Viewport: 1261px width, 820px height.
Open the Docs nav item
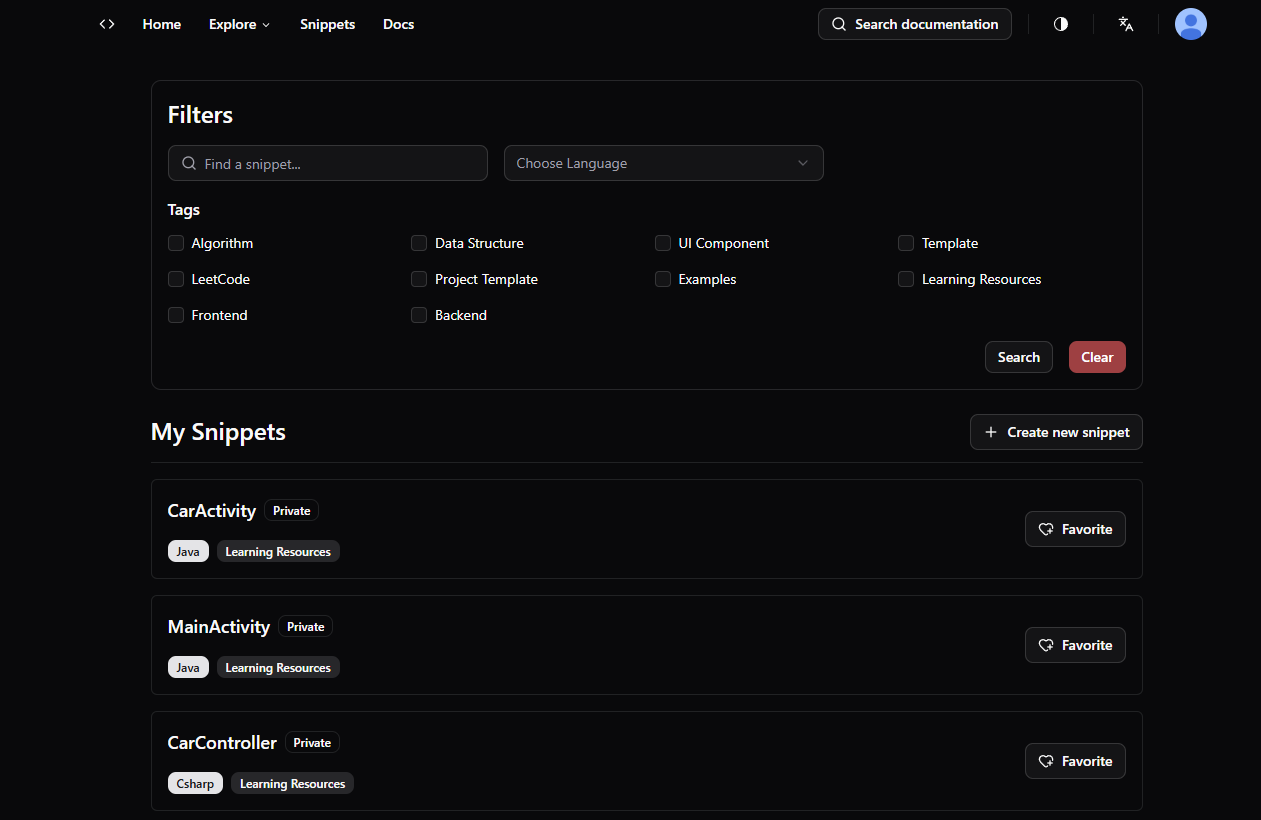coord(398,24)
